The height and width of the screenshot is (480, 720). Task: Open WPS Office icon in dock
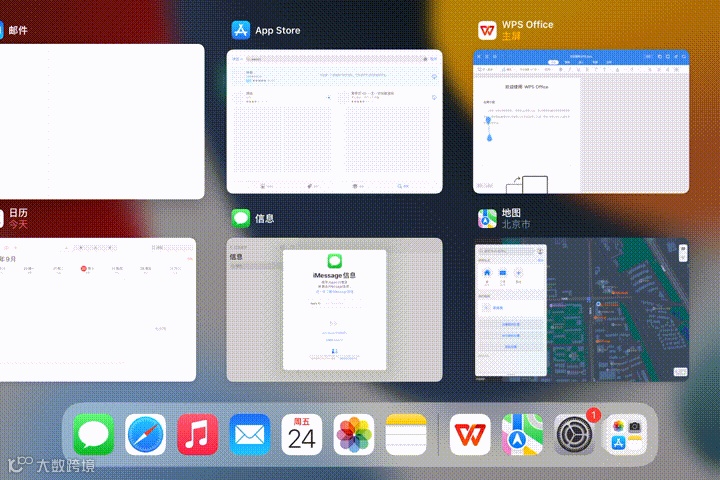coord(470,434)
